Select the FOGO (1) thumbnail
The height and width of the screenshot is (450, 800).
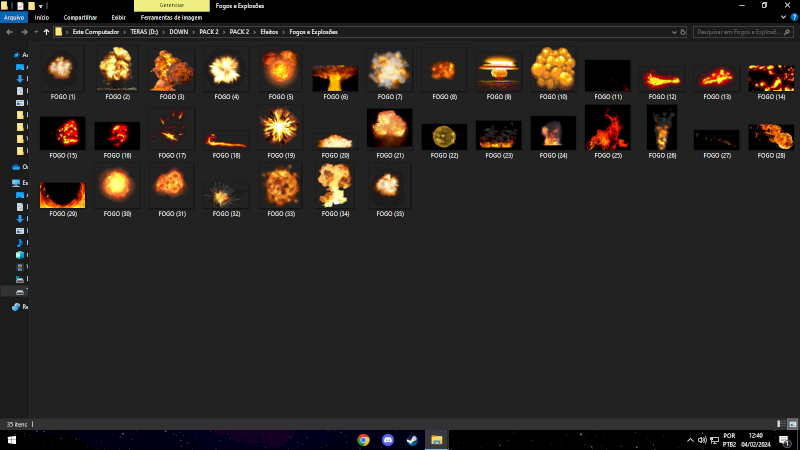point(63,69)
